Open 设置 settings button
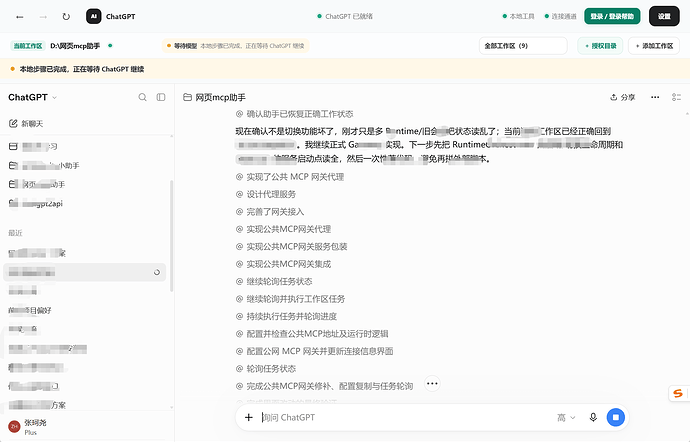The width and height of the screenshot is (690, 442). point(664,16)
